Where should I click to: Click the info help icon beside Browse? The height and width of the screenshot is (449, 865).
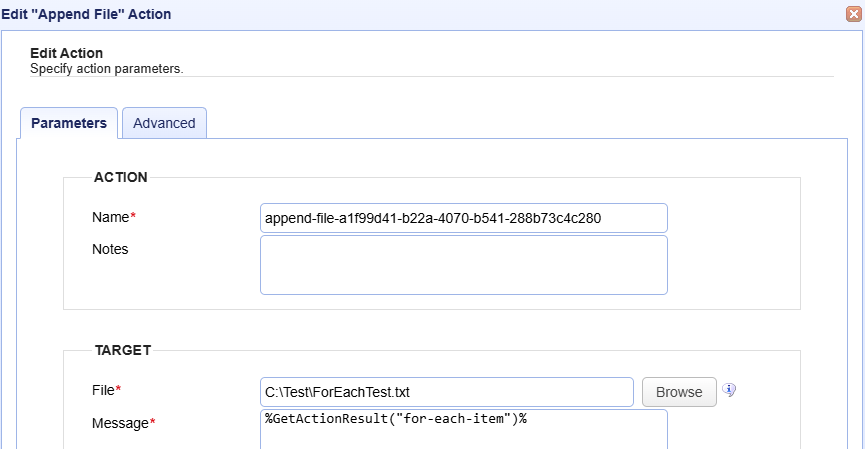coord(729,391)
